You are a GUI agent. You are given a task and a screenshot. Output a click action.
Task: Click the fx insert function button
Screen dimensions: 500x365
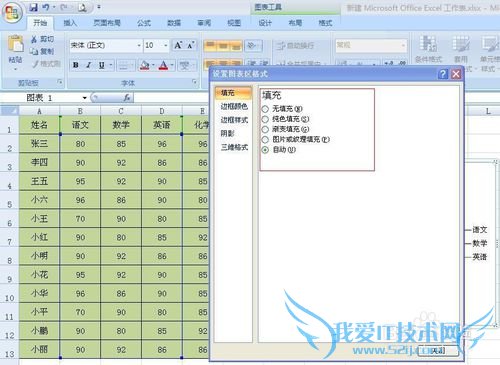pos(127,98)
